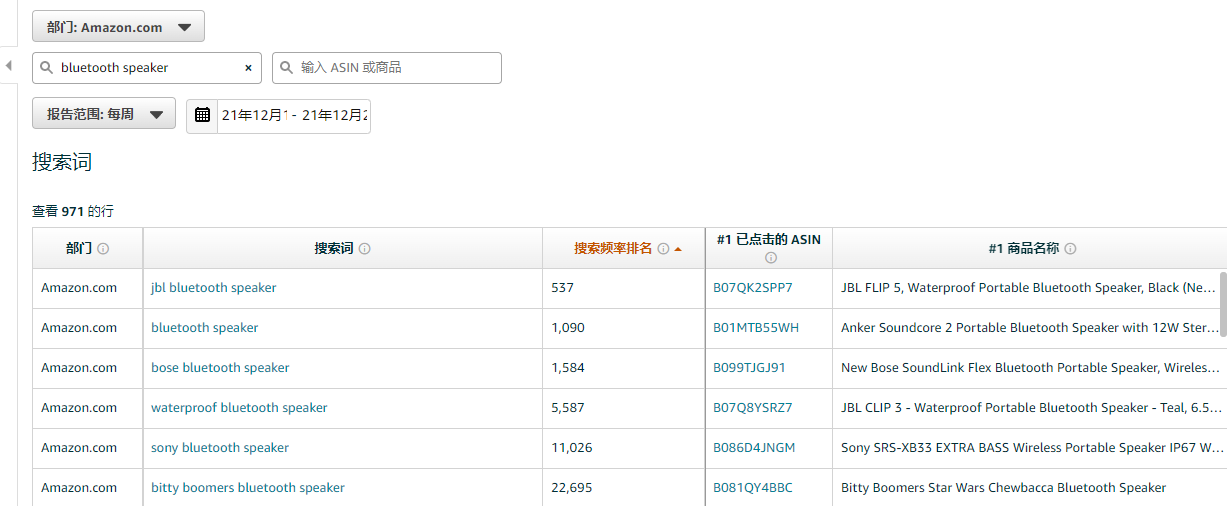
Task: Open the 报告范围: 每周 dropdown
Action: tap(104, 114)
